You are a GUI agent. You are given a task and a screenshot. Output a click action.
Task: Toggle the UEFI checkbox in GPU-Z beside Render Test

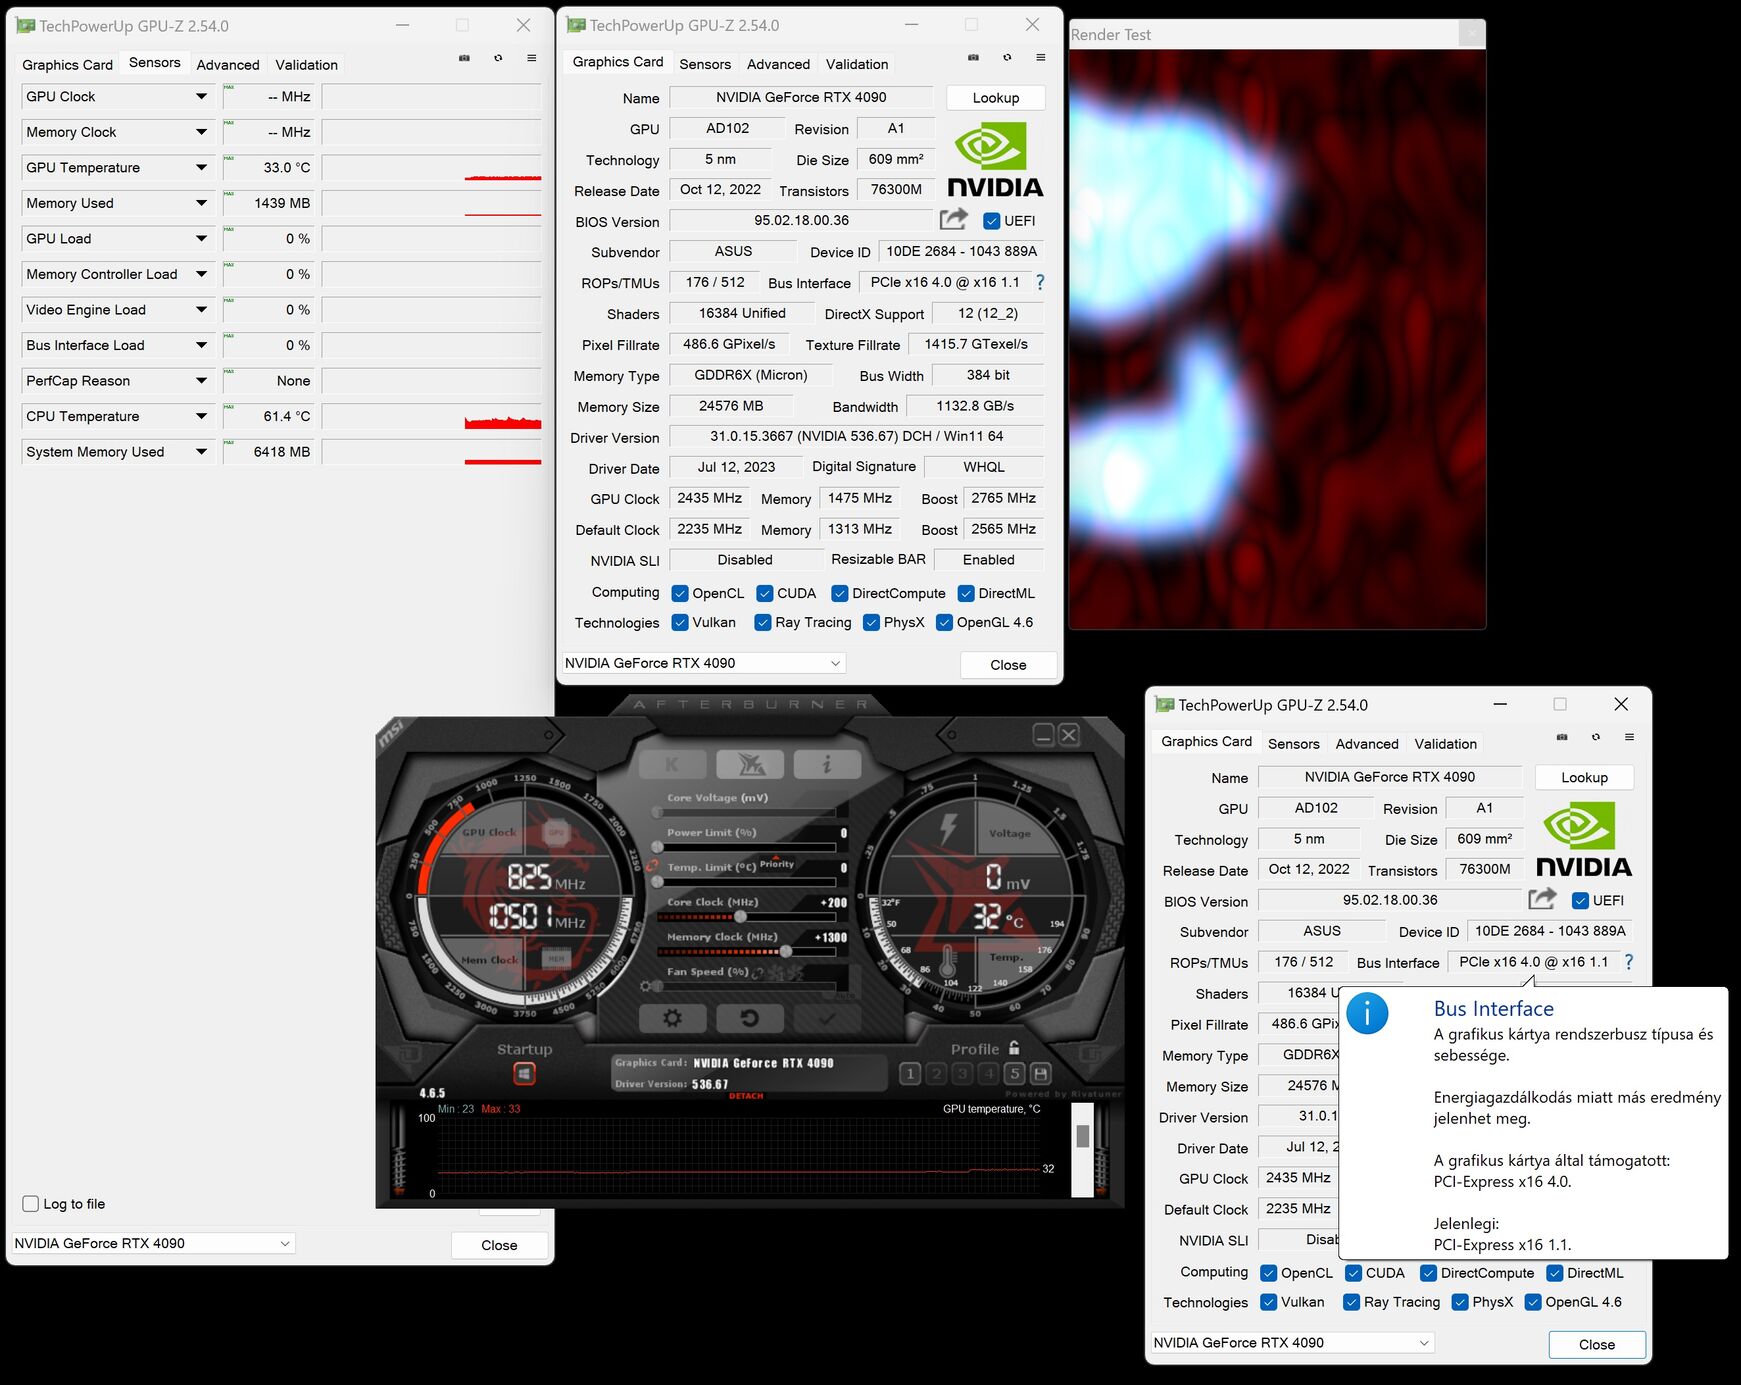[992, 221]
